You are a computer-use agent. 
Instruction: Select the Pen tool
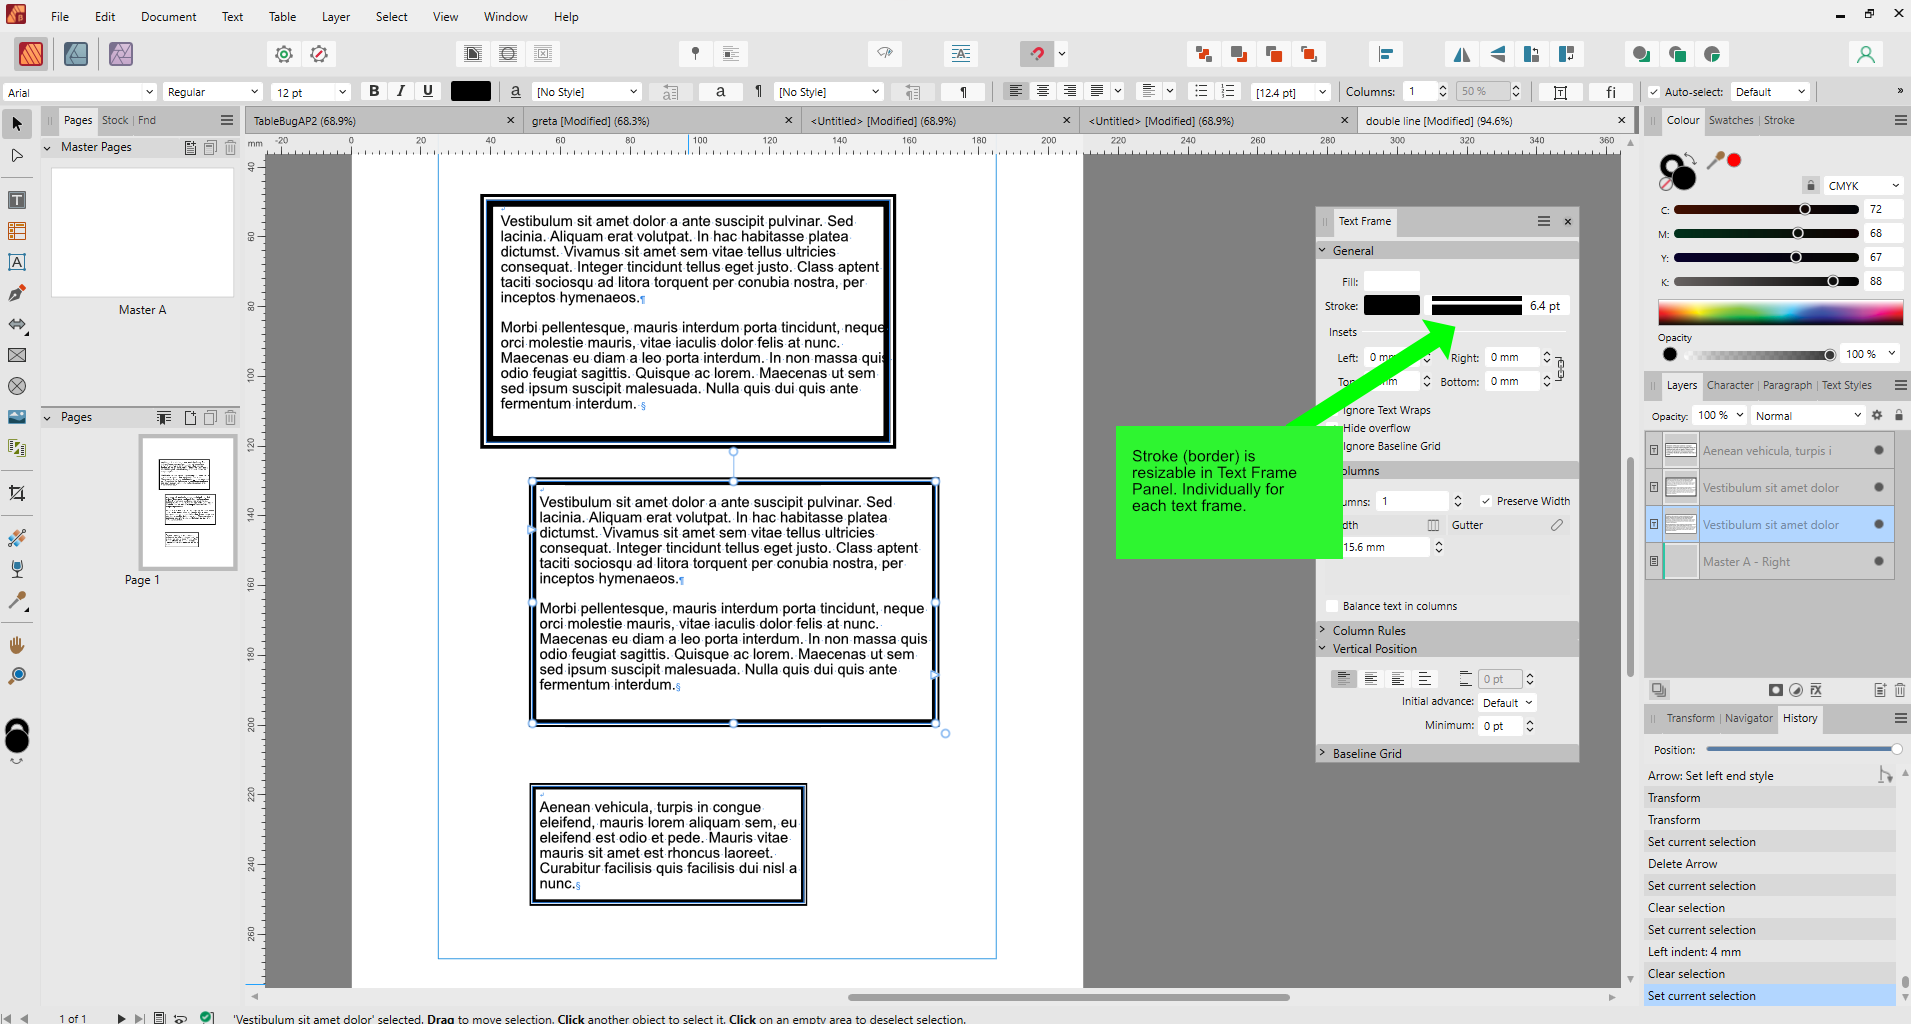(16, 293)
